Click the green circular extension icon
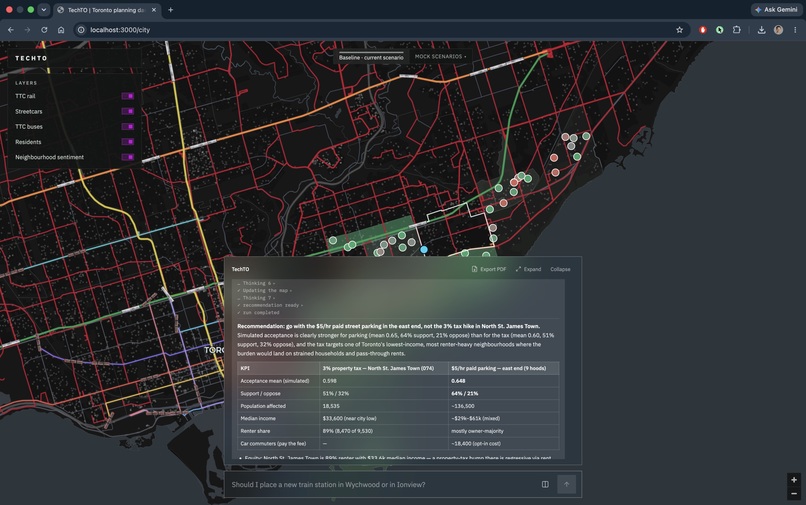This screenshot has height=505, width=806. coord(720,30)
